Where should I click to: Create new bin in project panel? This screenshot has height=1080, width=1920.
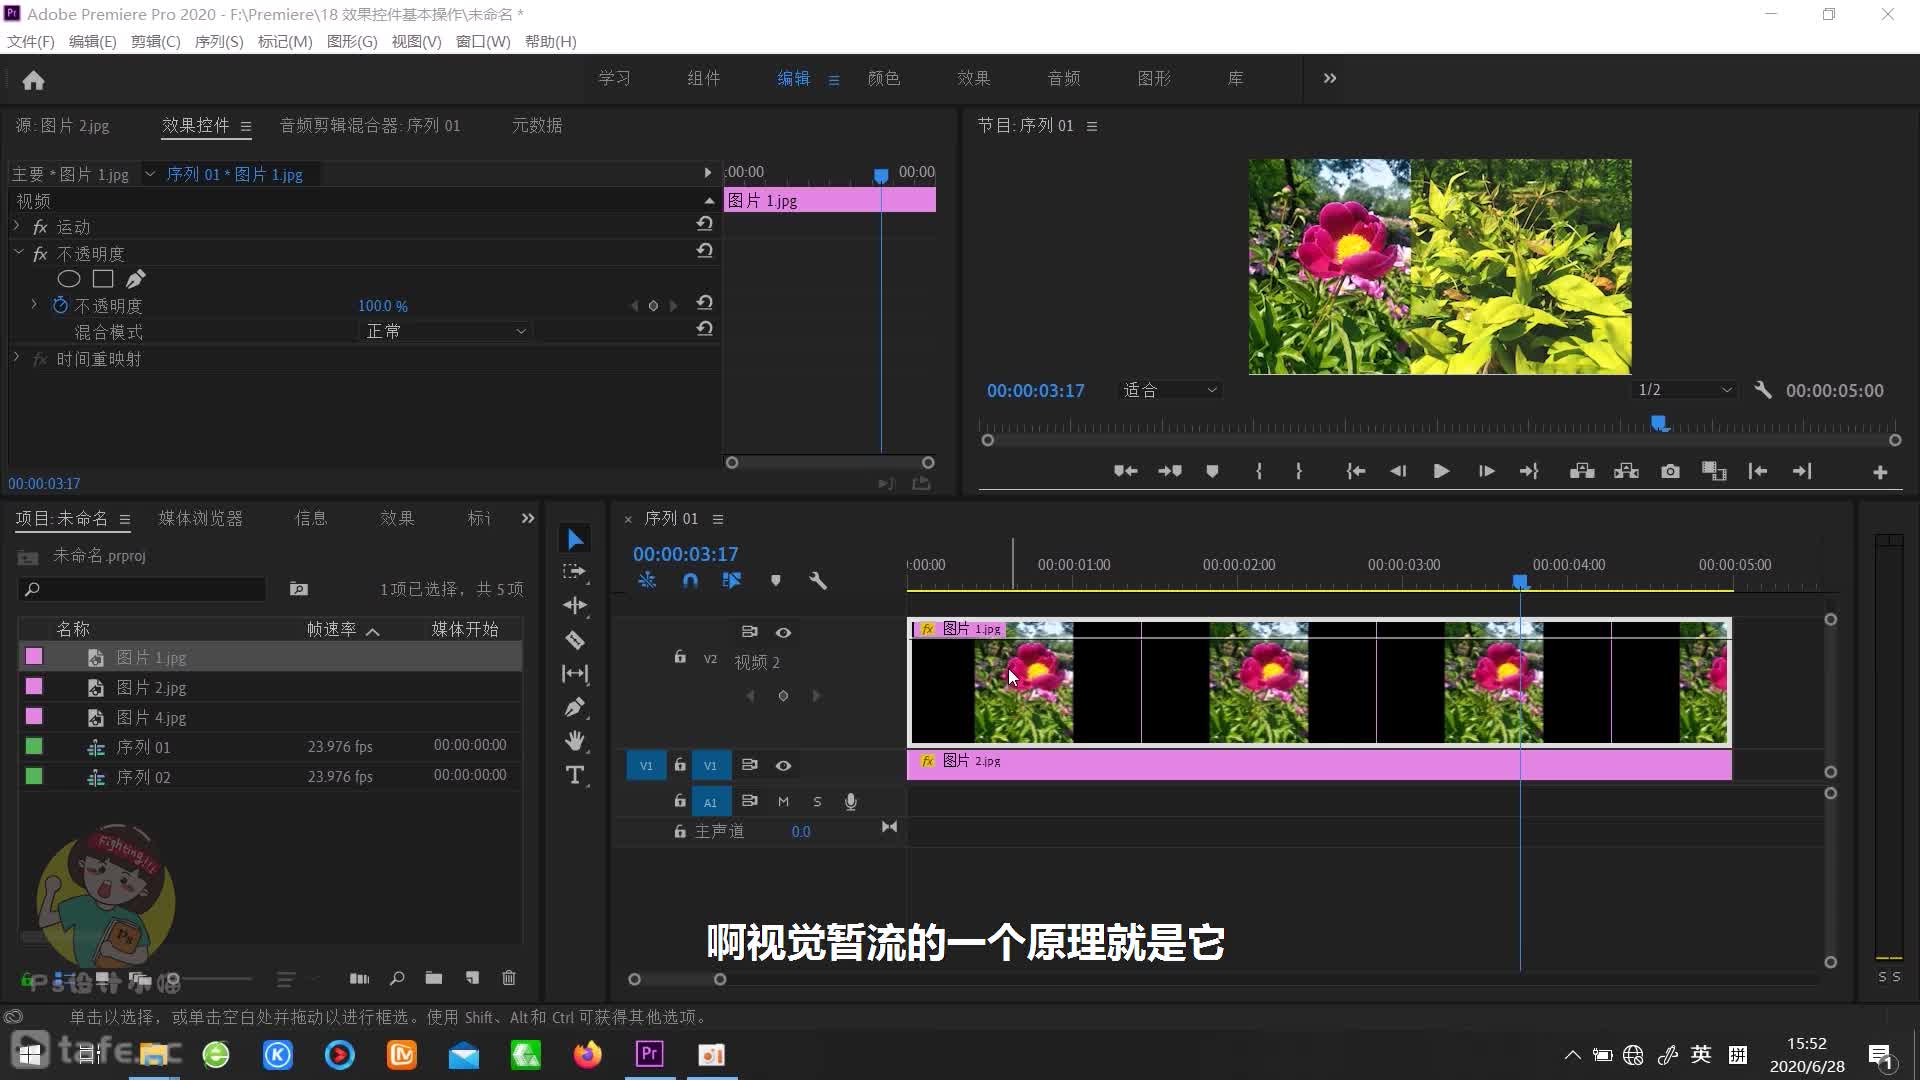[x=433, y=978]
